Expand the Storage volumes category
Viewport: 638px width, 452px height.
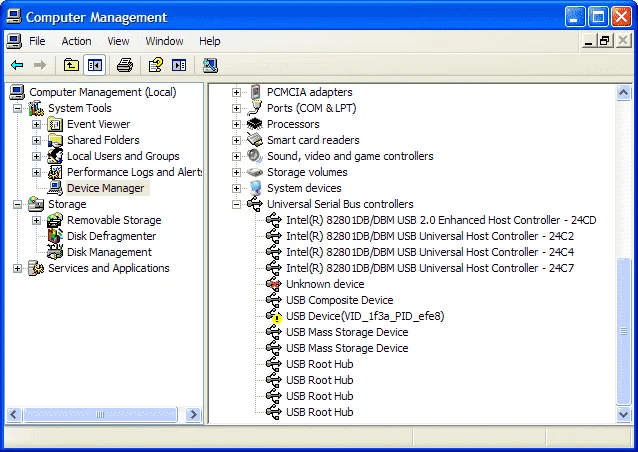coord(236,172)
